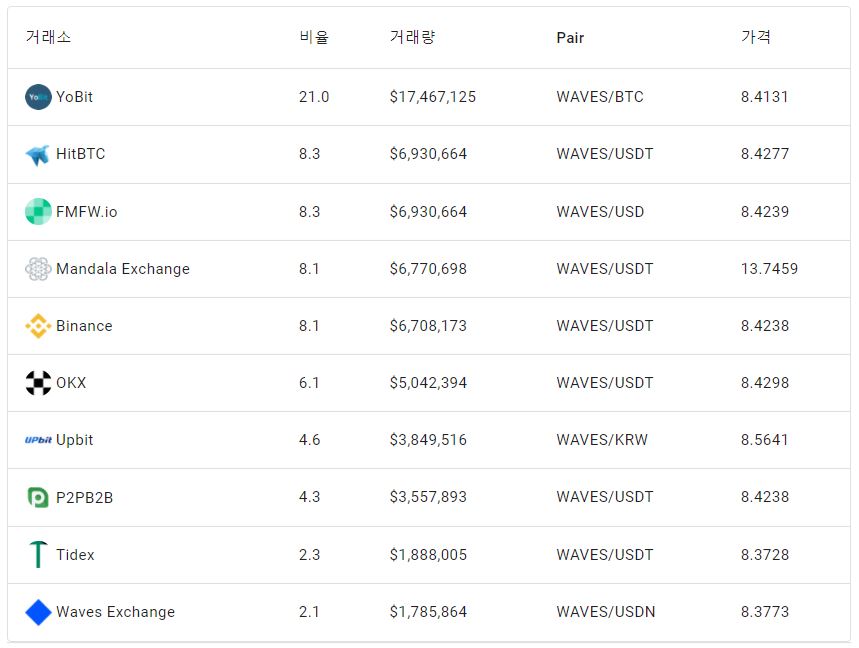
Task: Sort by the 거래량 column header
Action: click(413, 37)
